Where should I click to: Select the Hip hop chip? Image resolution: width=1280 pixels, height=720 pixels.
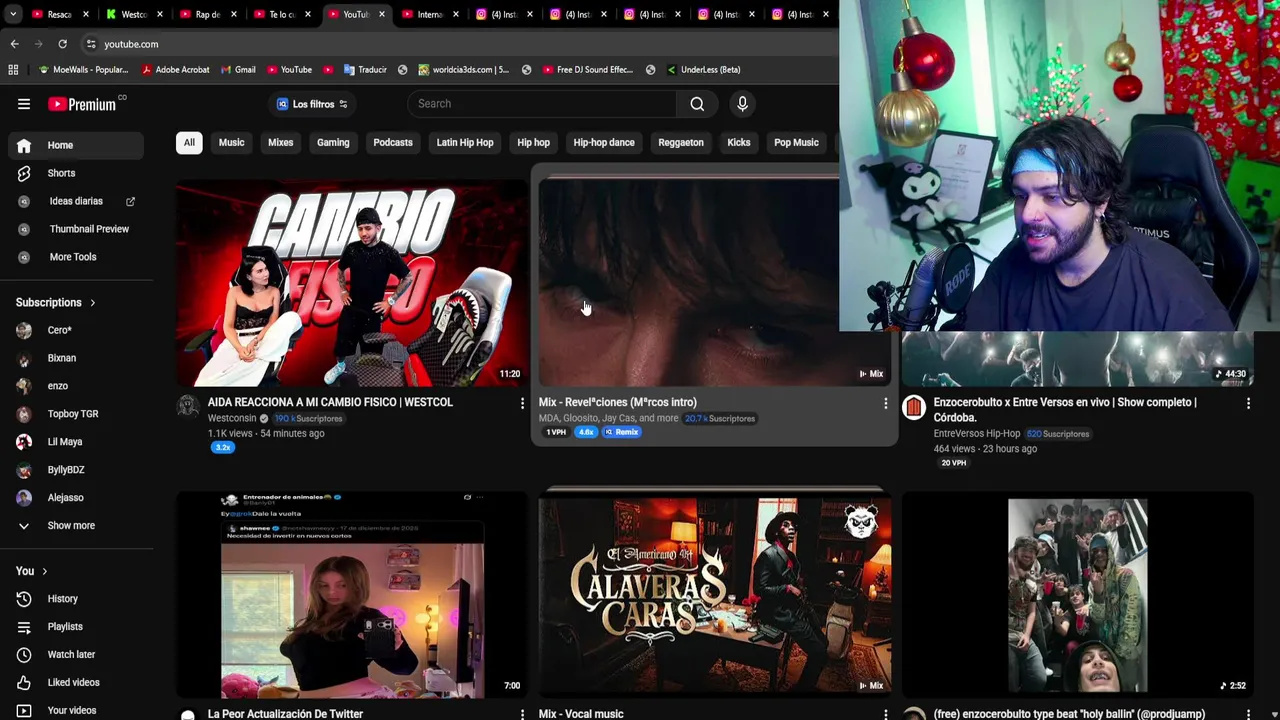(533, 143)
